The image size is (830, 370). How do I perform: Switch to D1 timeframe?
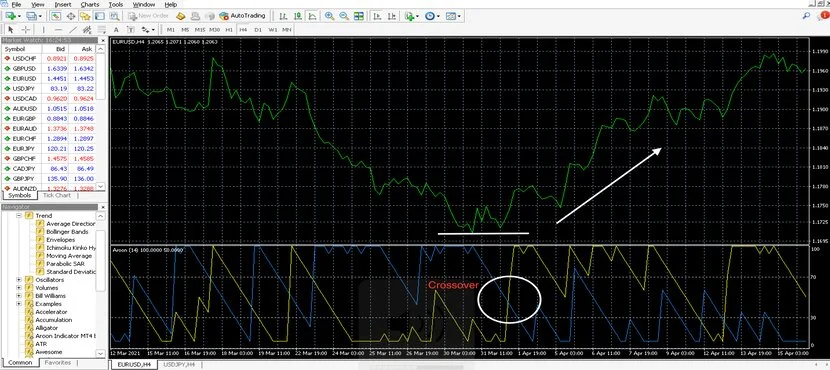click(258, 30)
